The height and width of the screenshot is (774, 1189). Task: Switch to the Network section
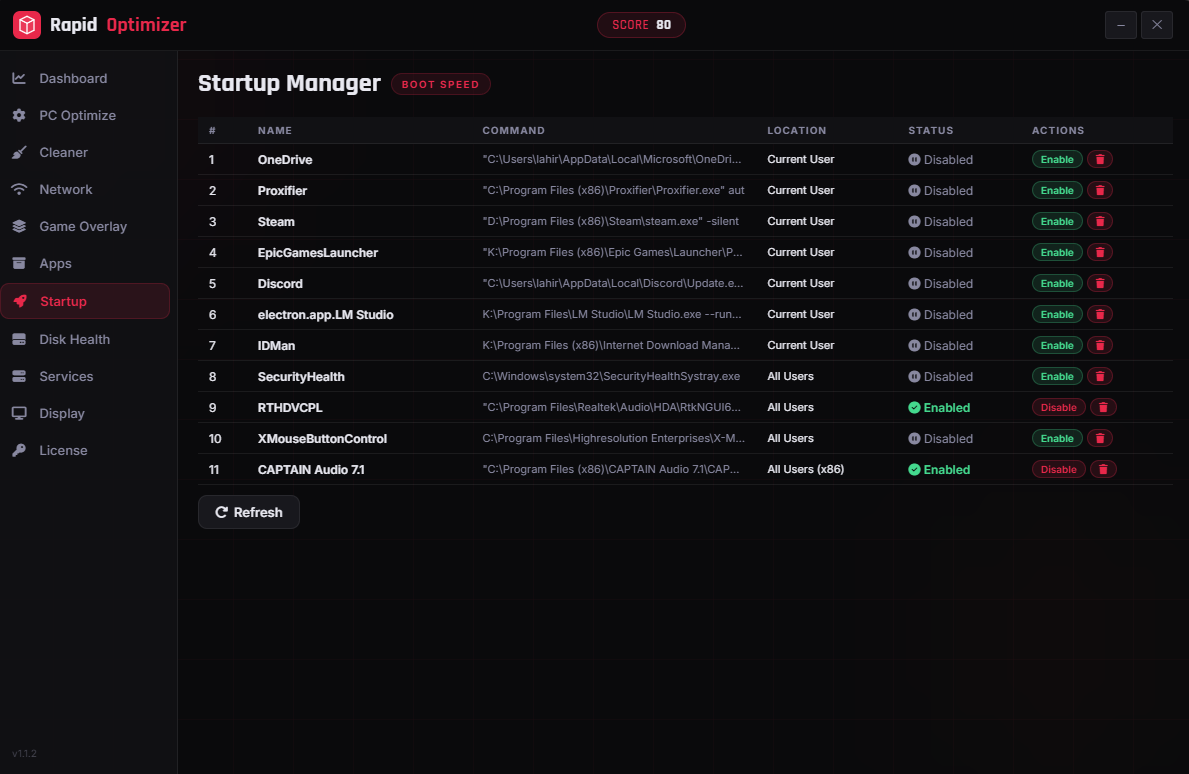click(85, 190)
